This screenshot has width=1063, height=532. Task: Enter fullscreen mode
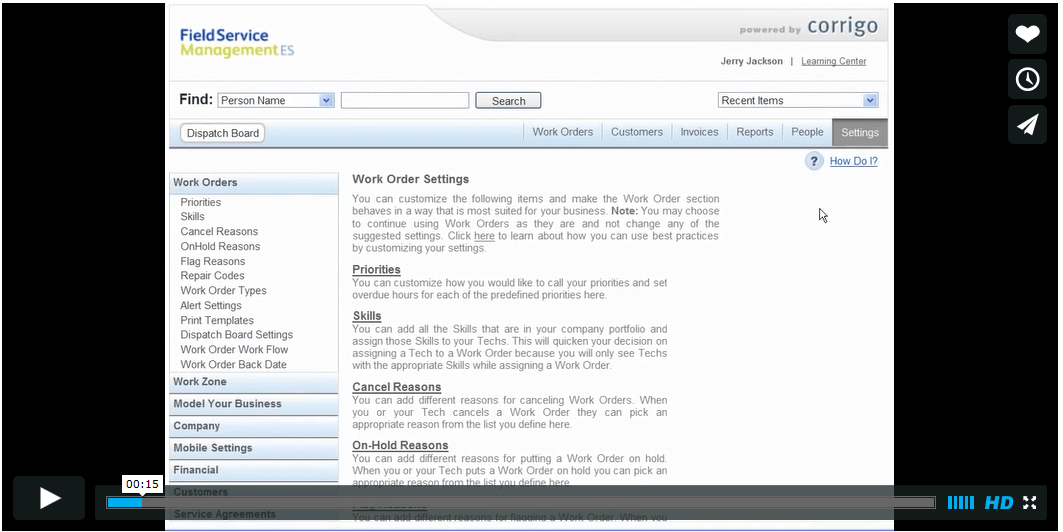click(x=1030, y=503)
